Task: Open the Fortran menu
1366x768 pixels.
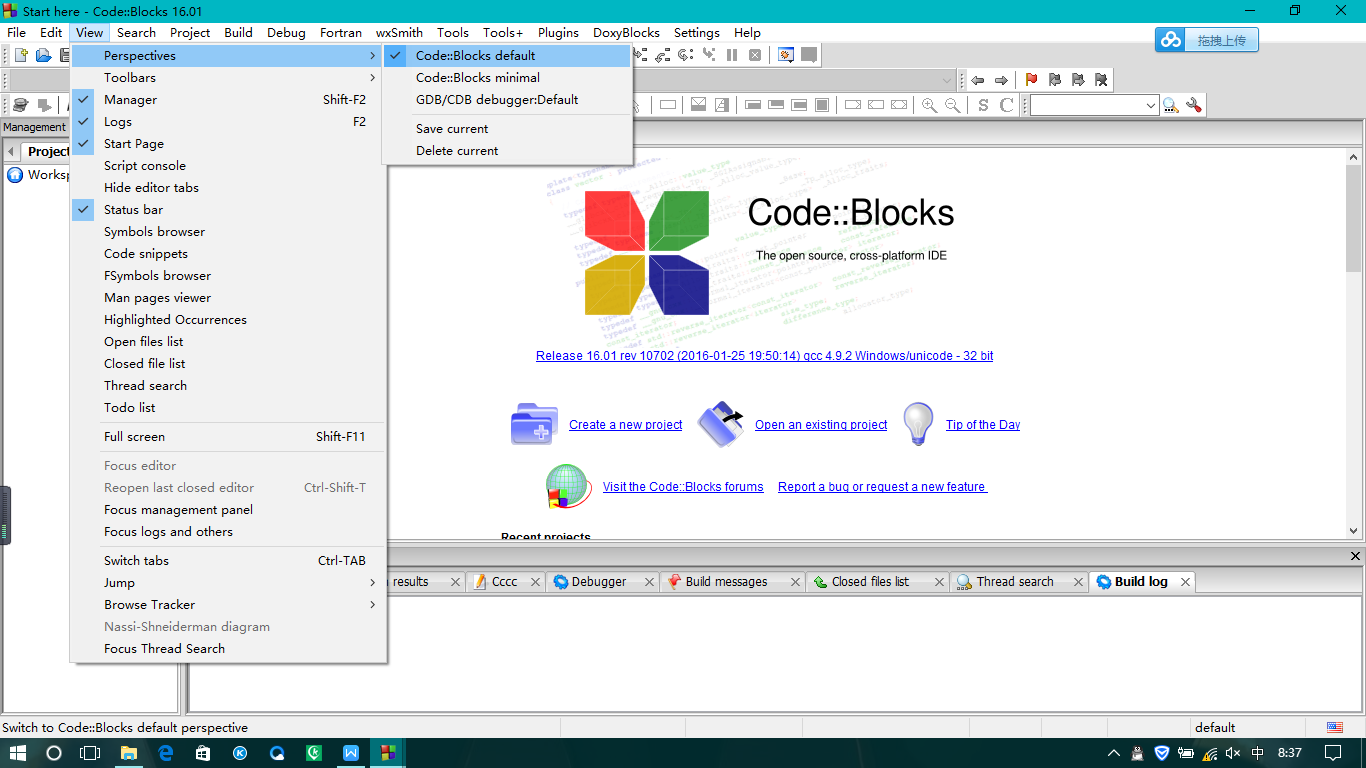Action: coord(340,32)
